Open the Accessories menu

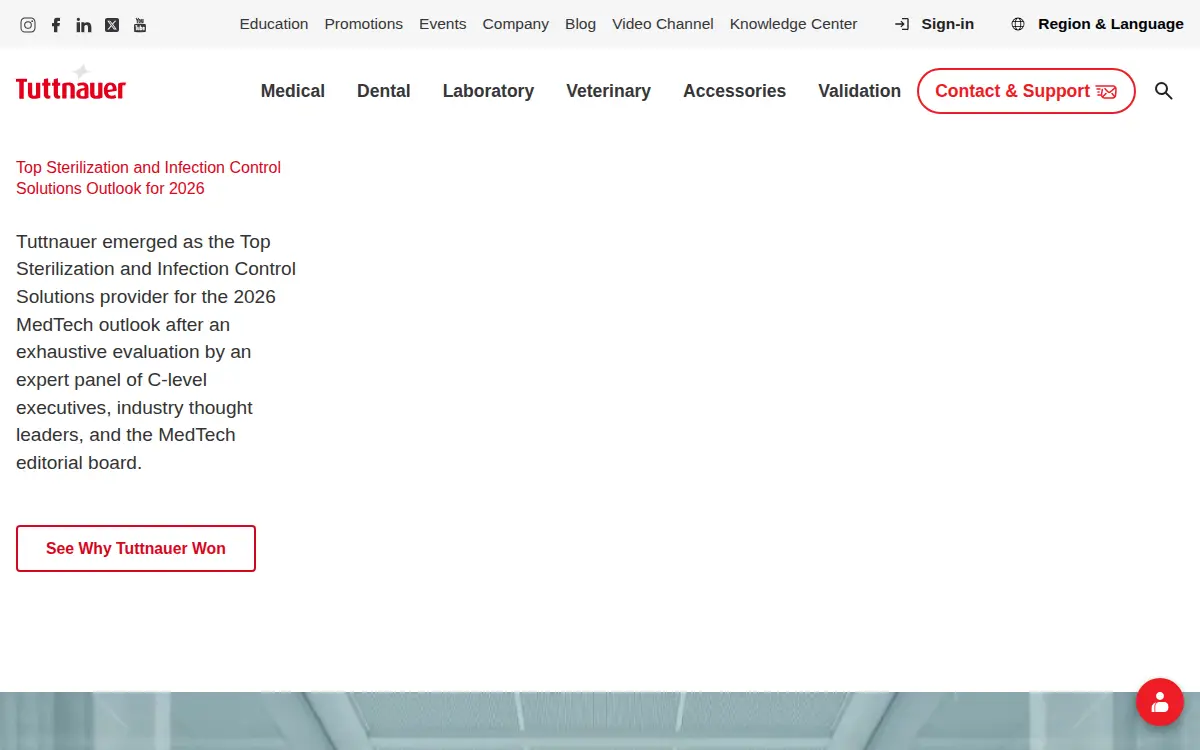[735, 91]
